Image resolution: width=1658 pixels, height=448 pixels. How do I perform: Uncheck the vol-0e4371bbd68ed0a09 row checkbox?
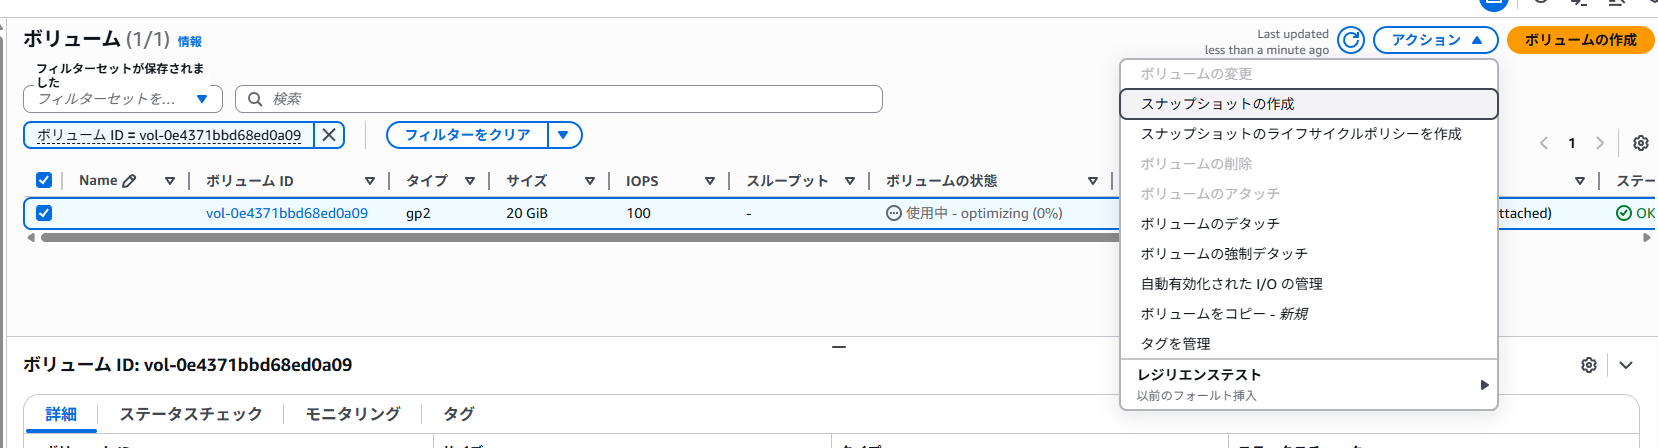(x=44, y=213)
